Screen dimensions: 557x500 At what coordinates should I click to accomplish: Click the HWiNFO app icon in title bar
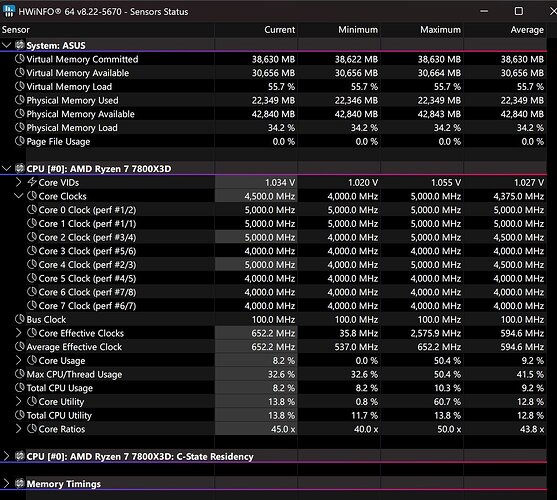coord(9,11)
